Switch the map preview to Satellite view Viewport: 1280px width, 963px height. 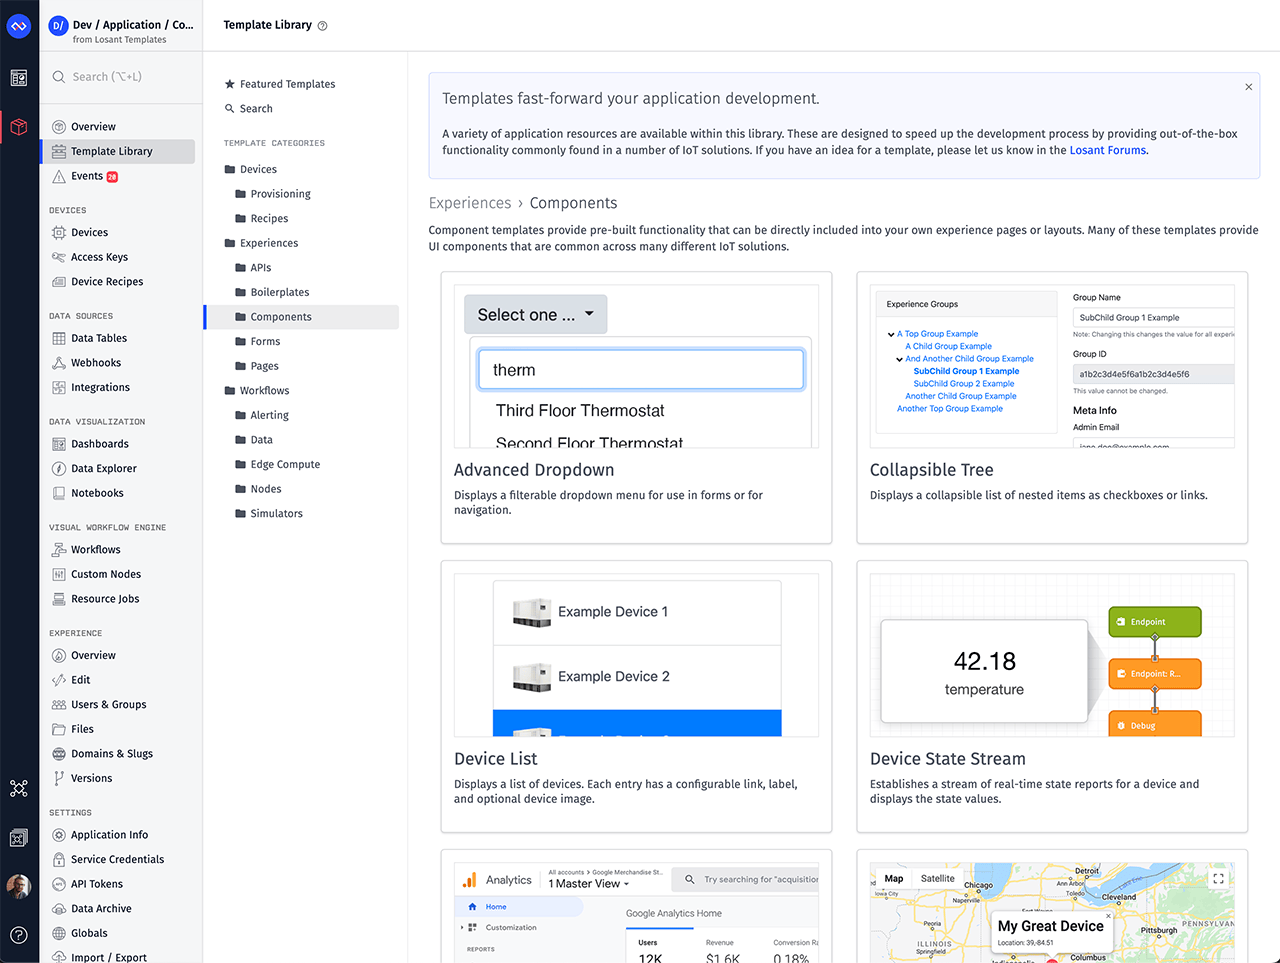[x=937, y=878]
